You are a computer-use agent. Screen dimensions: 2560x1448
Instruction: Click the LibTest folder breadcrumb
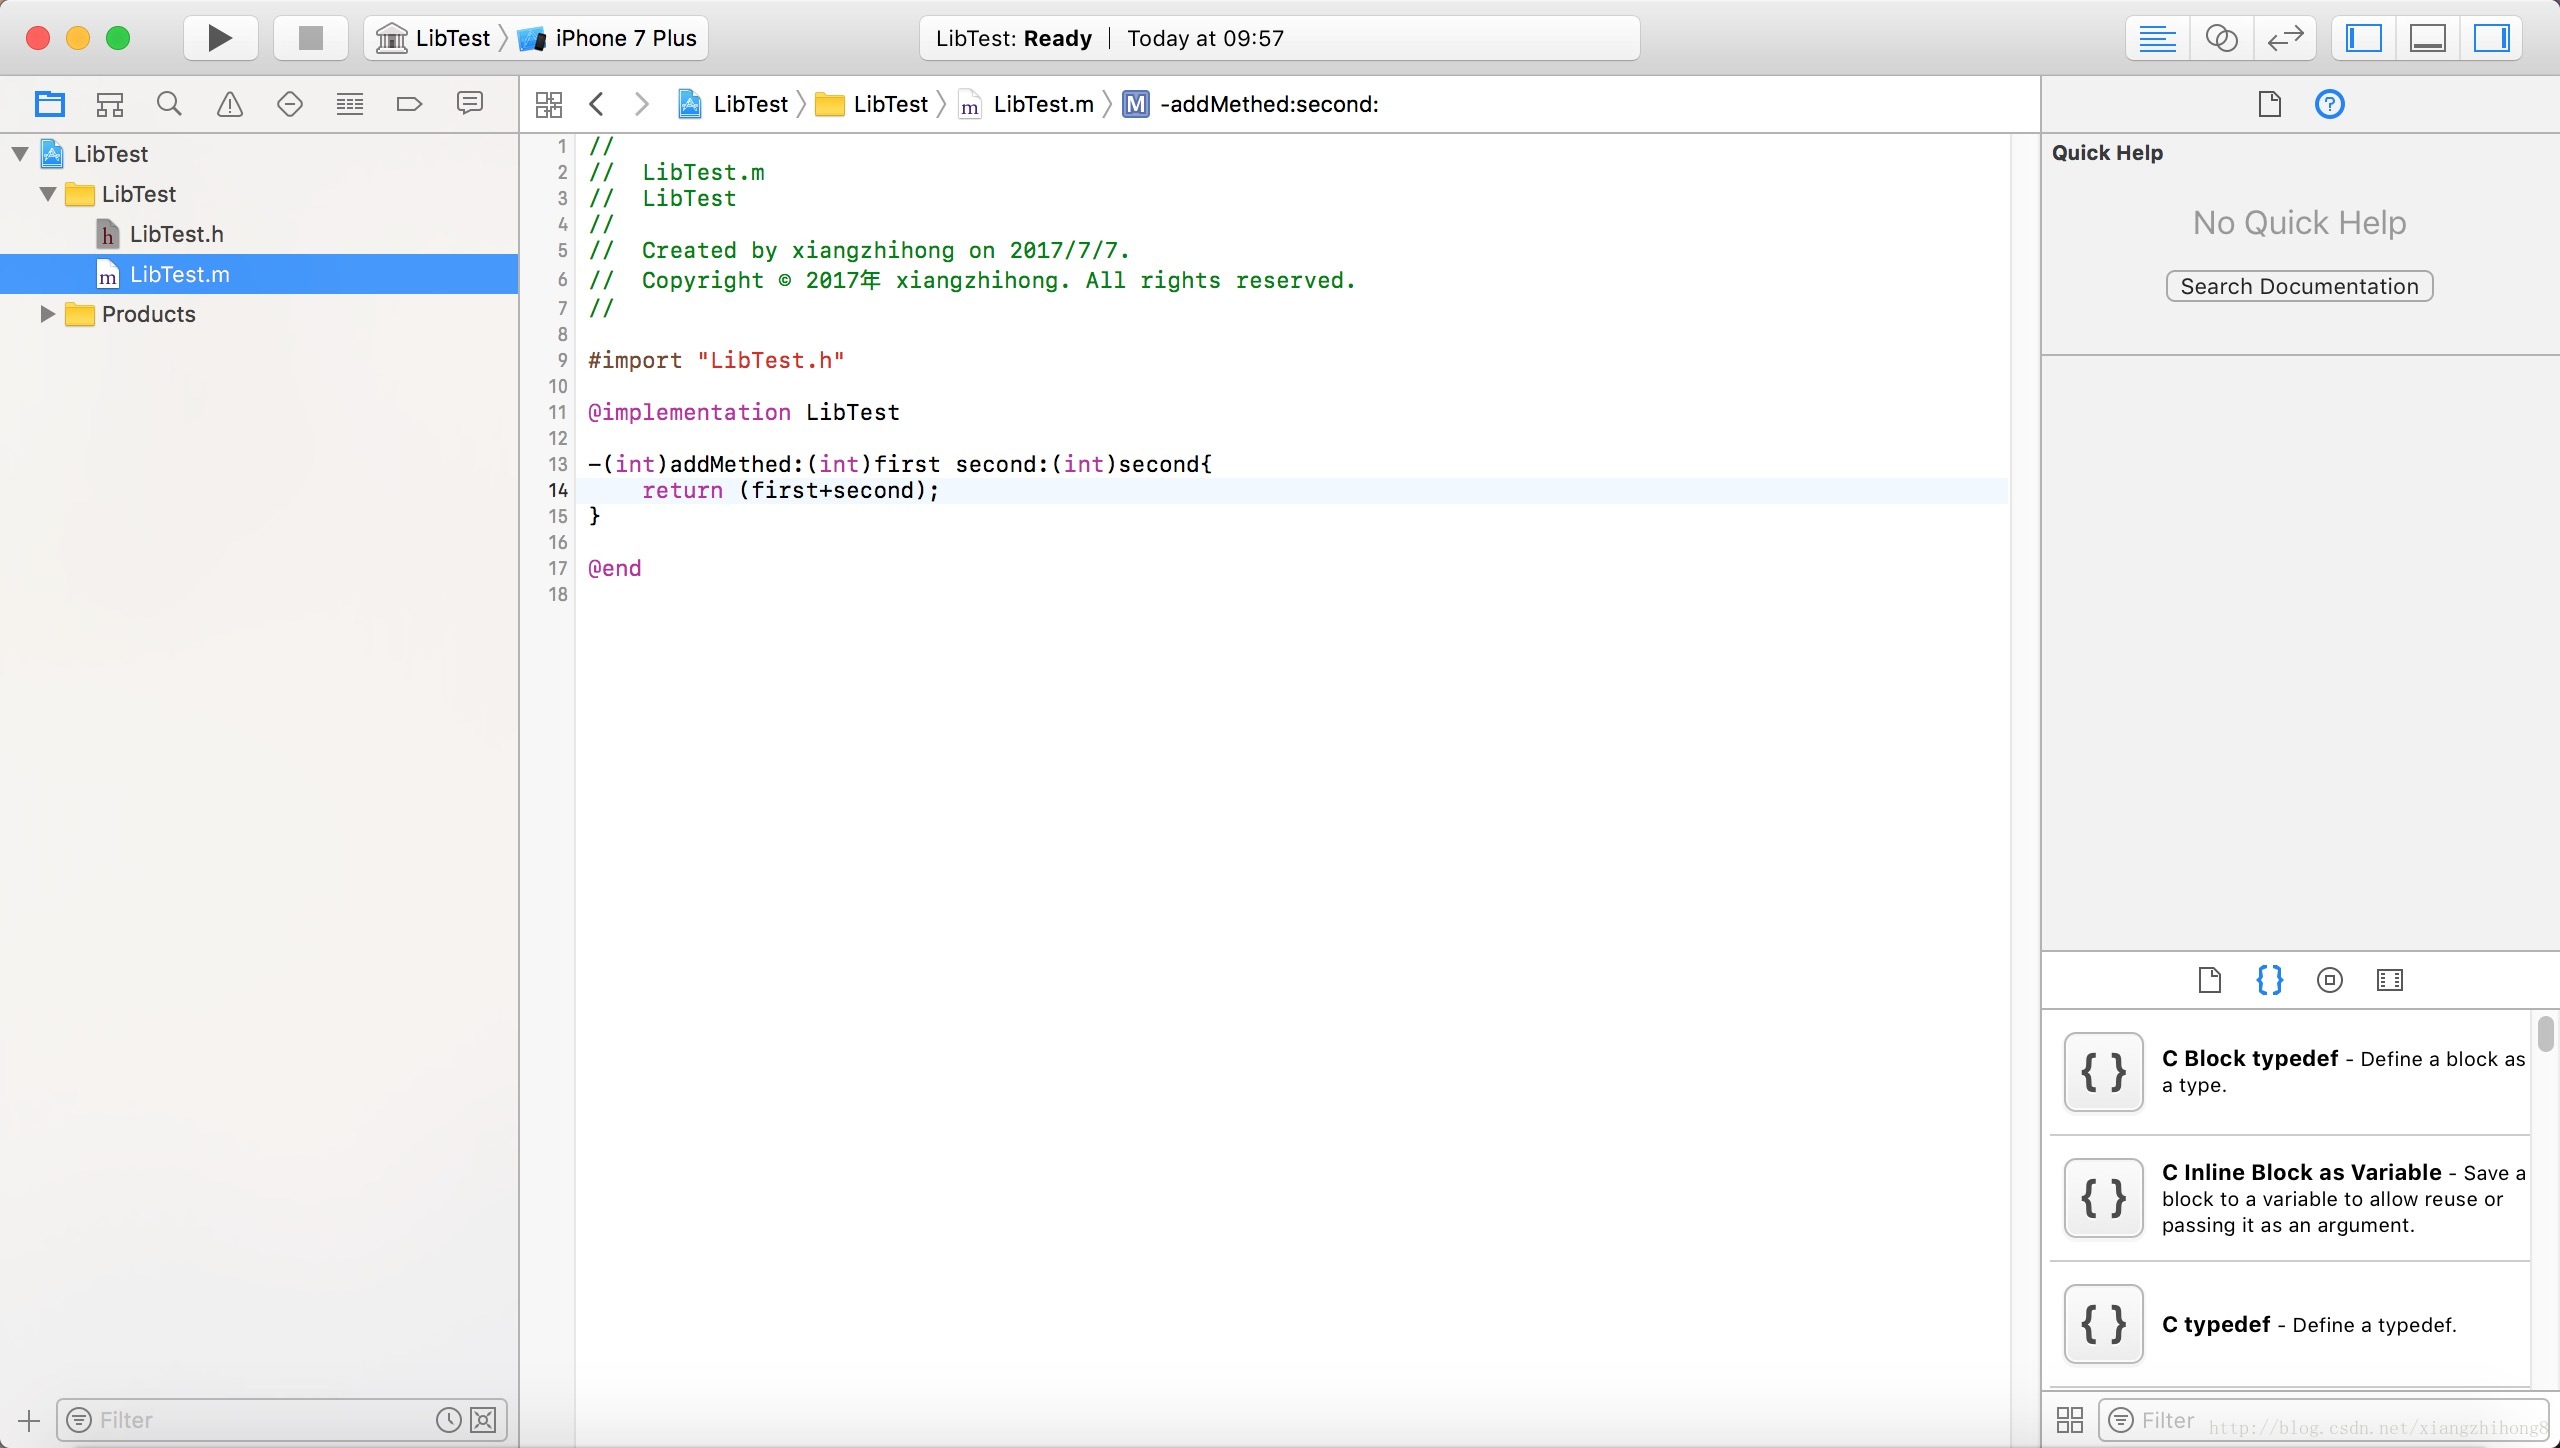[872, 104]
